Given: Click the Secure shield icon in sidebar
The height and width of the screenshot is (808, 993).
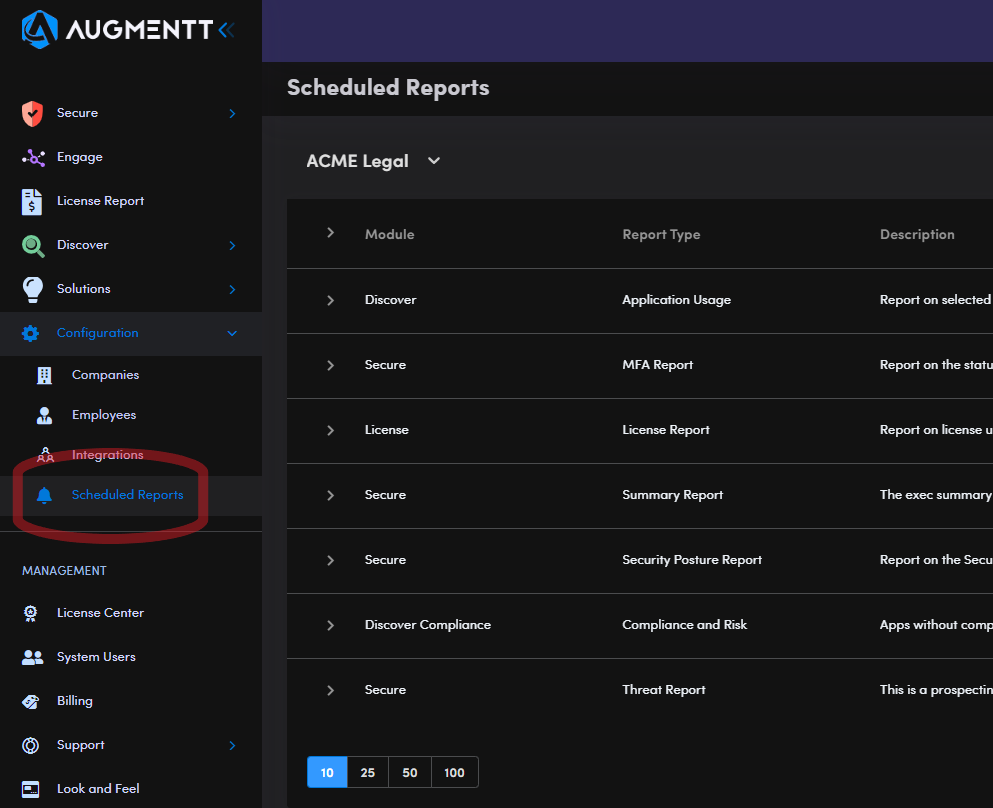Looking at the screenshot, I should 33,113.
